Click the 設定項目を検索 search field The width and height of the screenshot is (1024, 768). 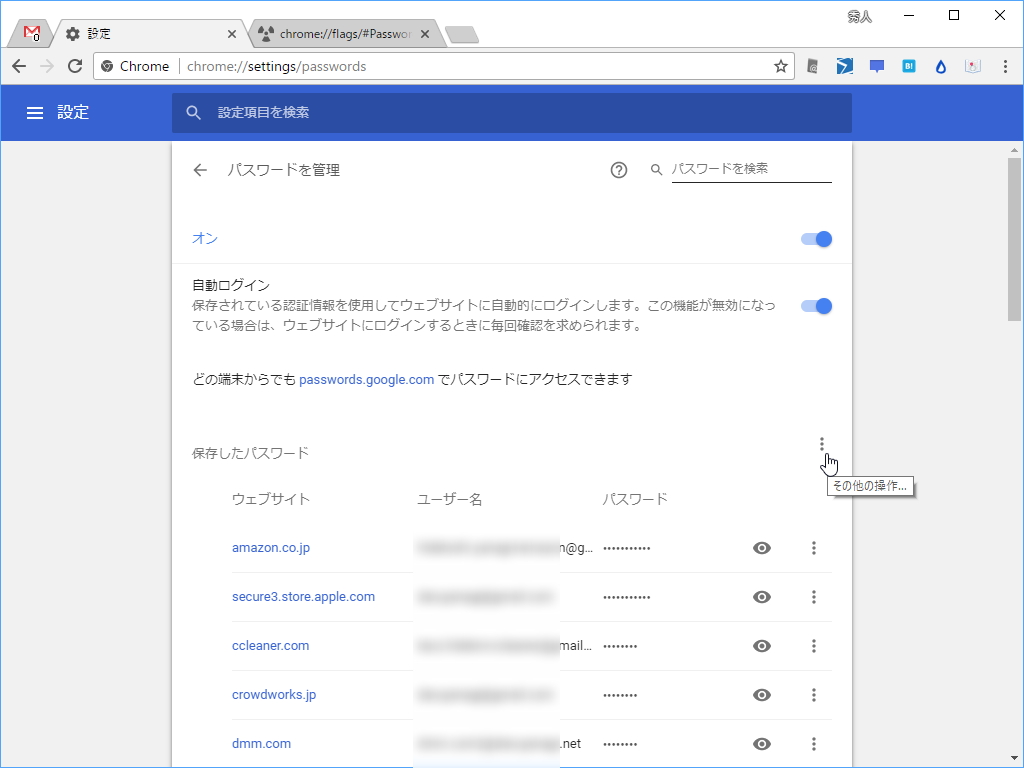[x=511, y=113]
